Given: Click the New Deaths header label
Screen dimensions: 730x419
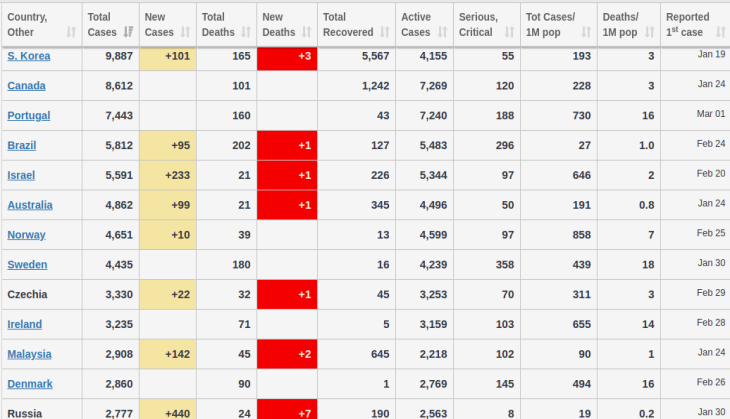Looking at the screenshot, I should 279,25.
